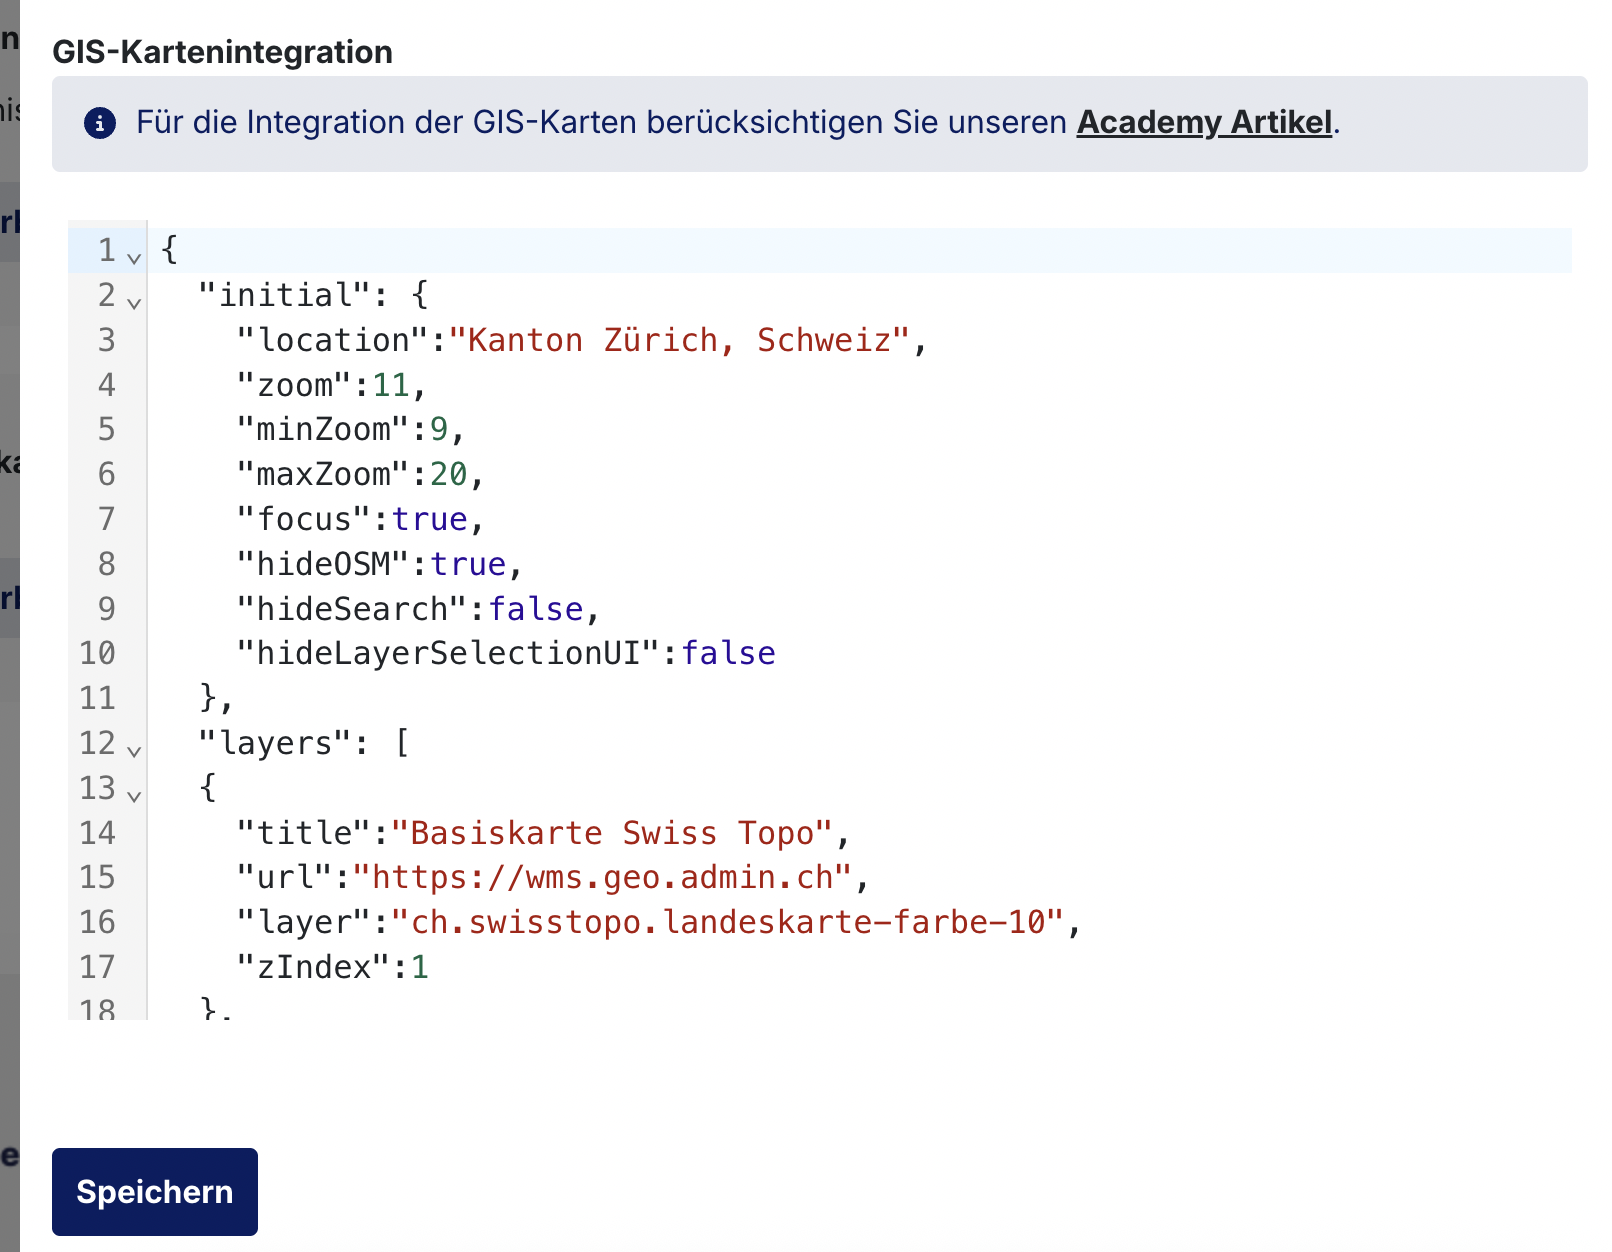The width and height of the screenshot is (1612, 1252).
Task: Click the wms.geo.admin.ch URL string
Action: pos(602,877)
